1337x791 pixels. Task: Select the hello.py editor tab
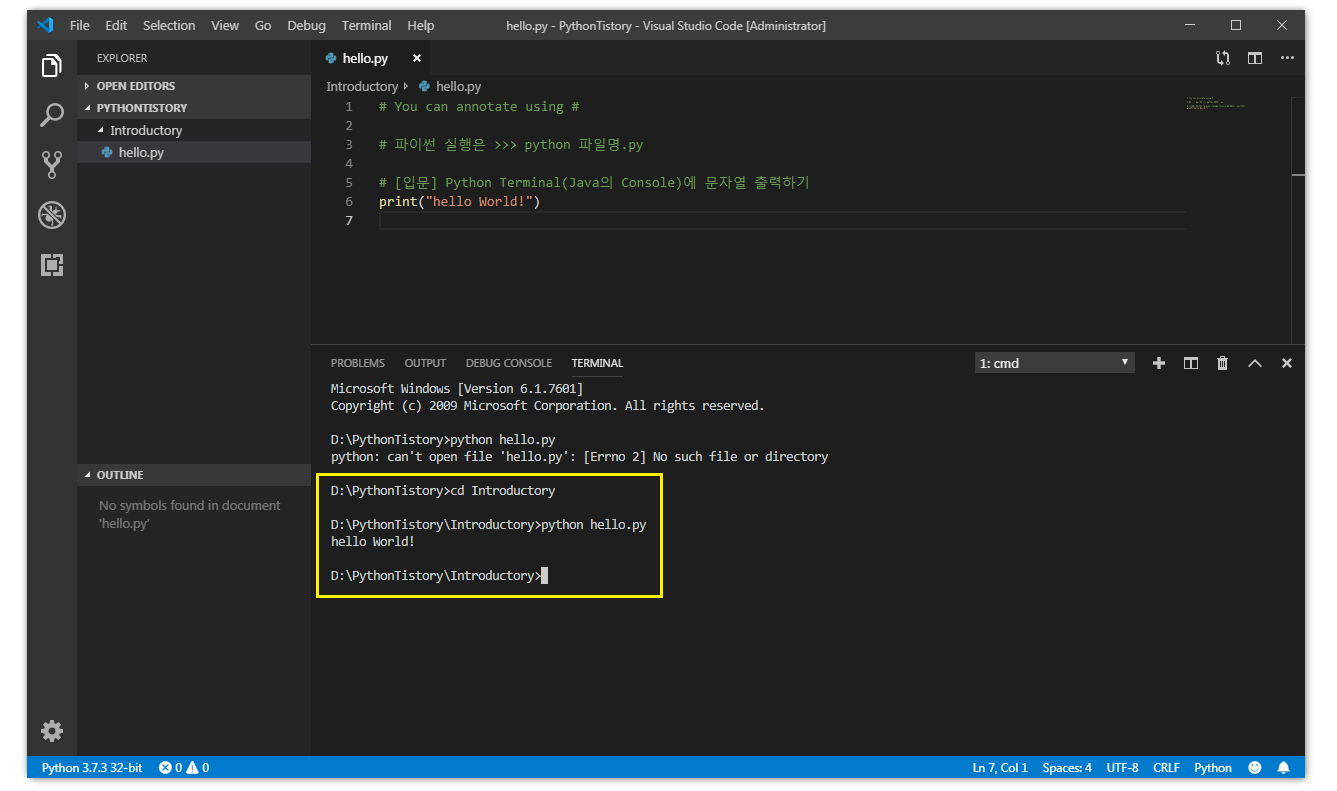(x=371, y=58)
